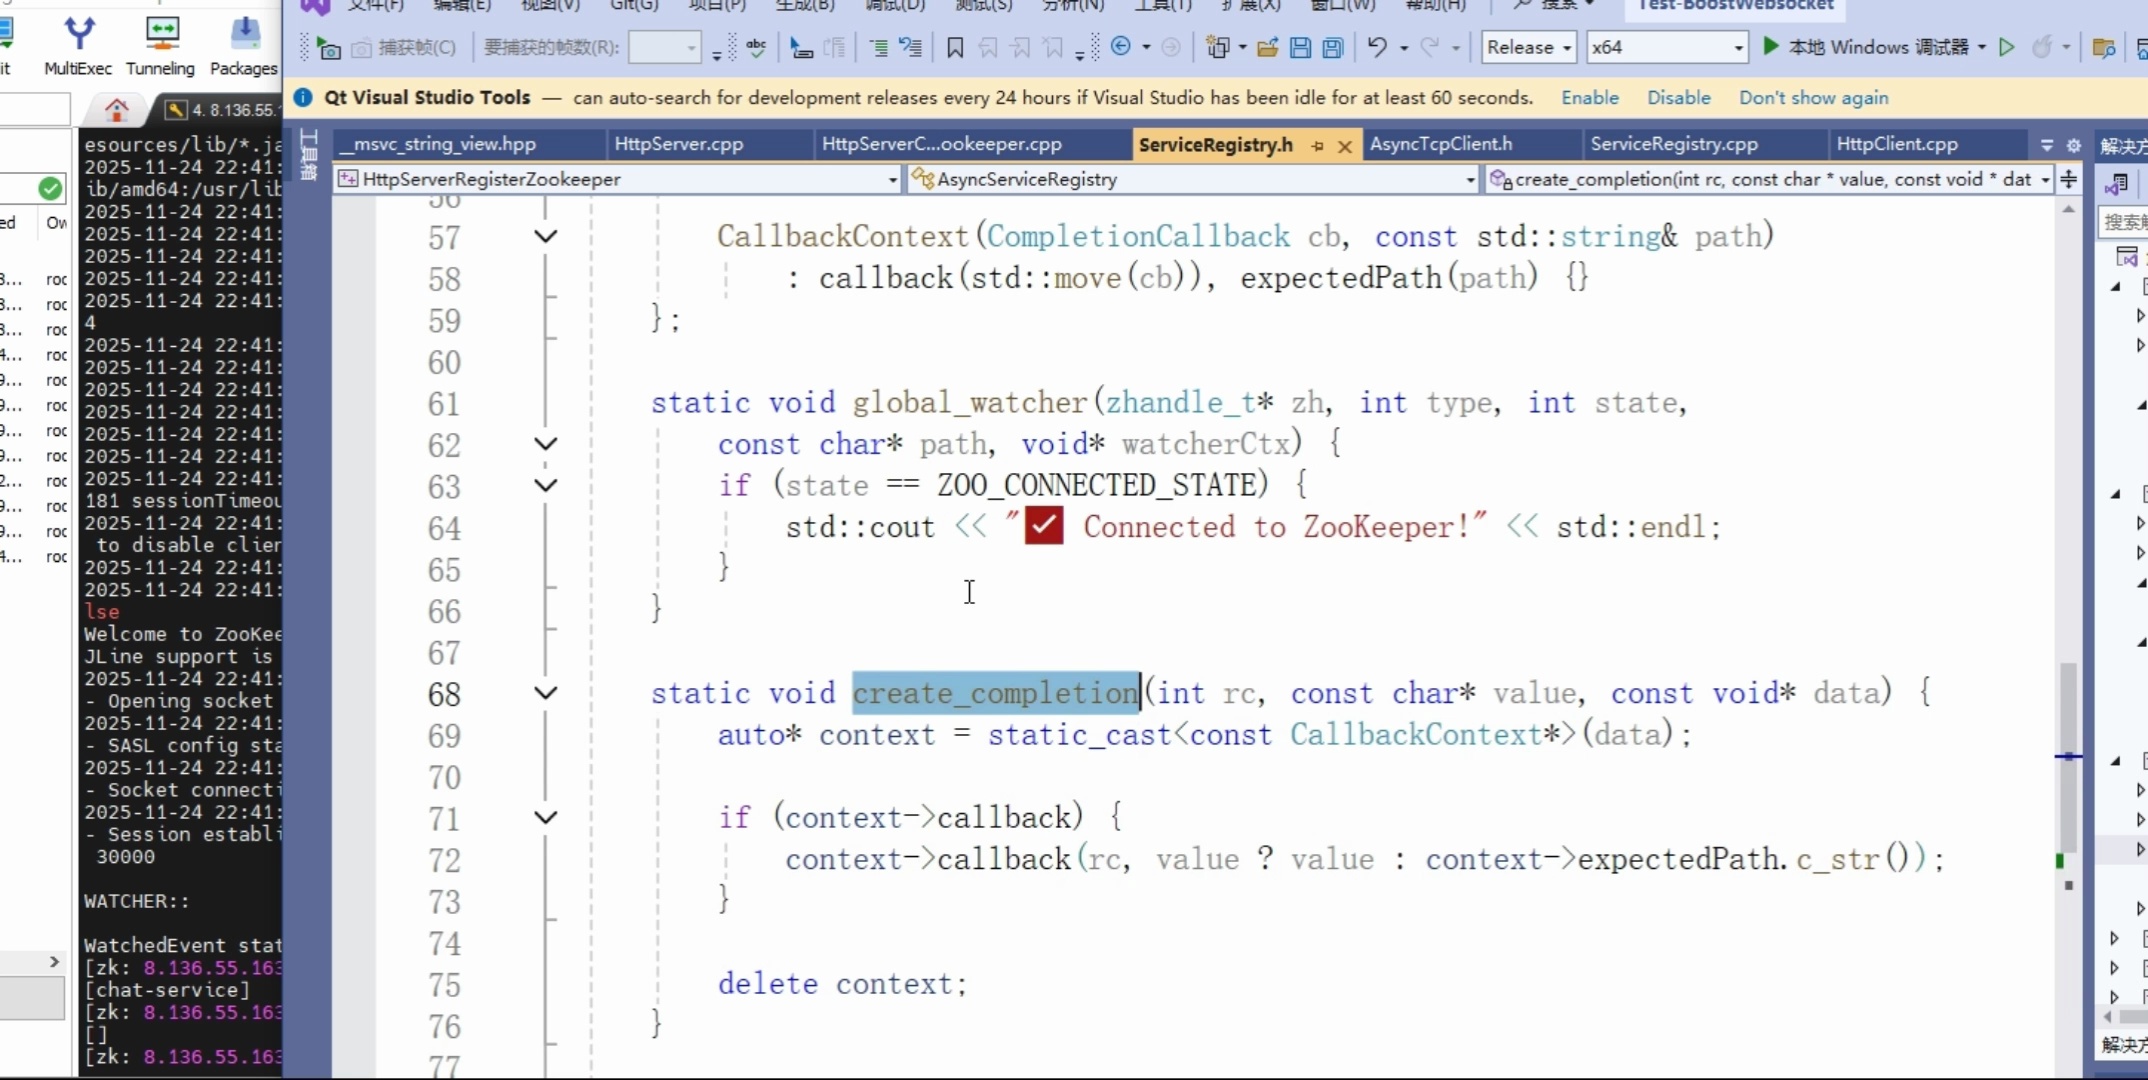Open HttpServerRegisterZookeeper project scope dropdown
This screenshot has width=2148, height=1080.
(x=618, y=179)
